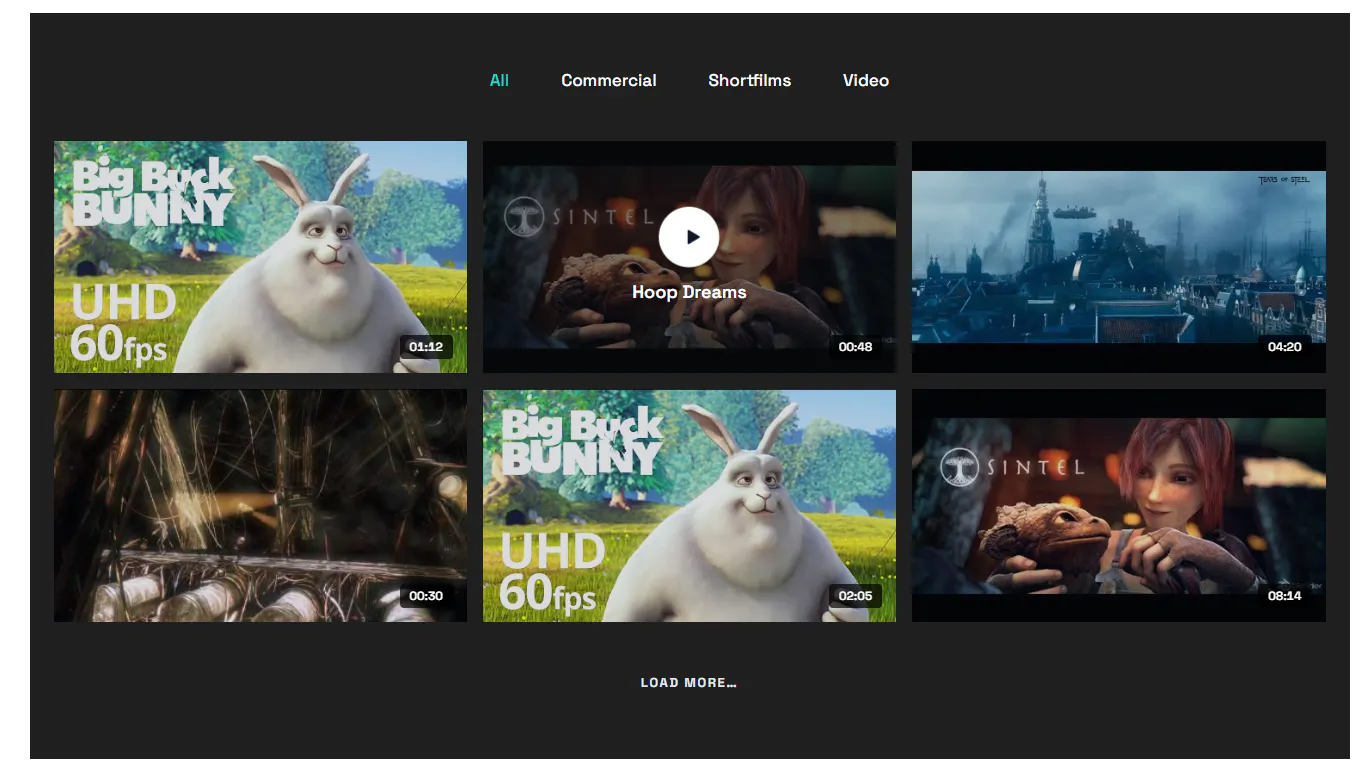Click the Hoop Dreams title text
Screen dimensions: 1356x770
[689, 292]
